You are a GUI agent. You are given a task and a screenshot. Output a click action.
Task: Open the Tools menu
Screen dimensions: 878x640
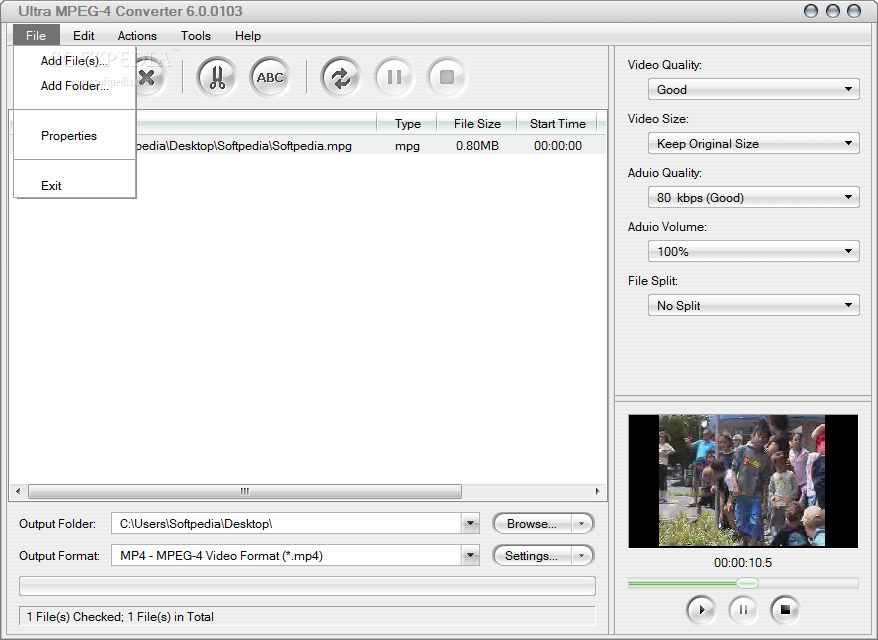[195, 36]
